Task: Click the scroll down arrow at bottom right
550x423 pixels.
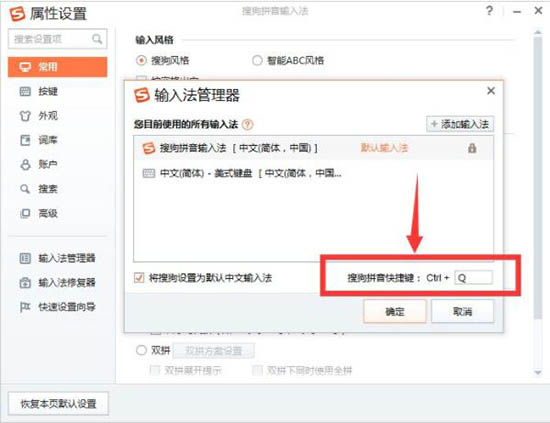Action: 538,373
